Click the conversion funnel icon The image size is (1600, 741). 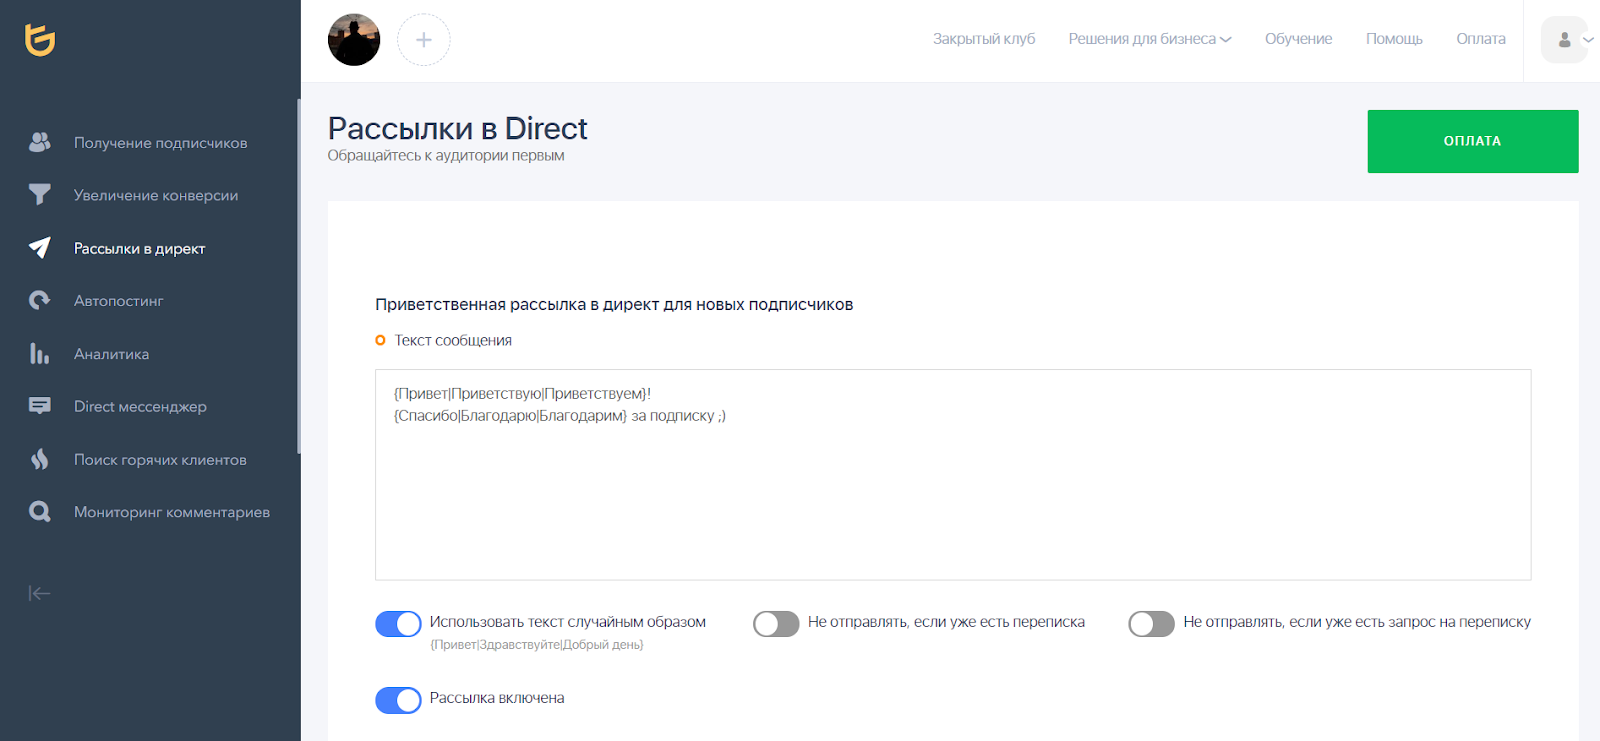[40, 194]
